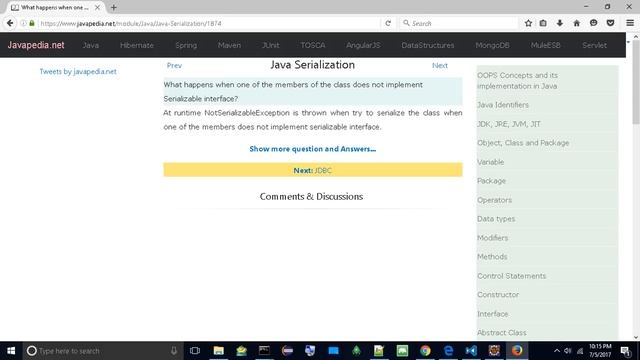640x360 pixels.
Task: Click the yellow 'Next: JDBC' bar
Action: 313,170
